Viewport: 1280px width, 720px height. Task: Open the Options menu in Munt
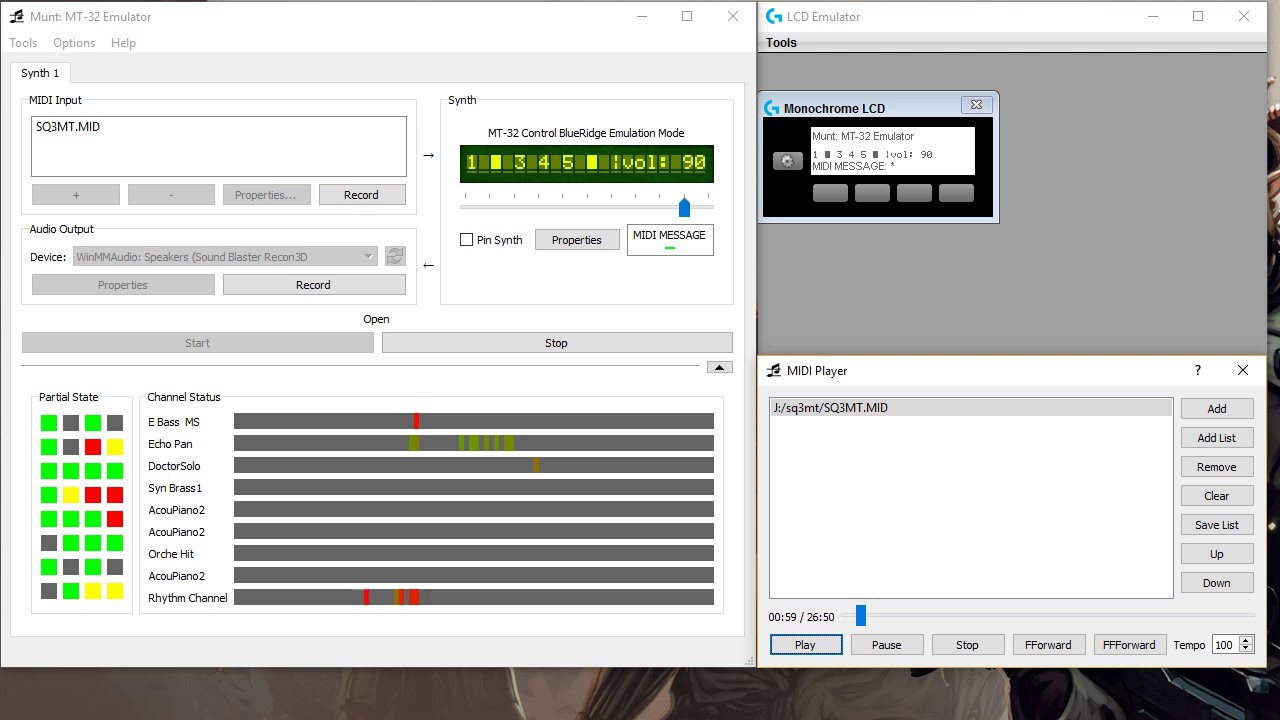(x=74, y=43)
